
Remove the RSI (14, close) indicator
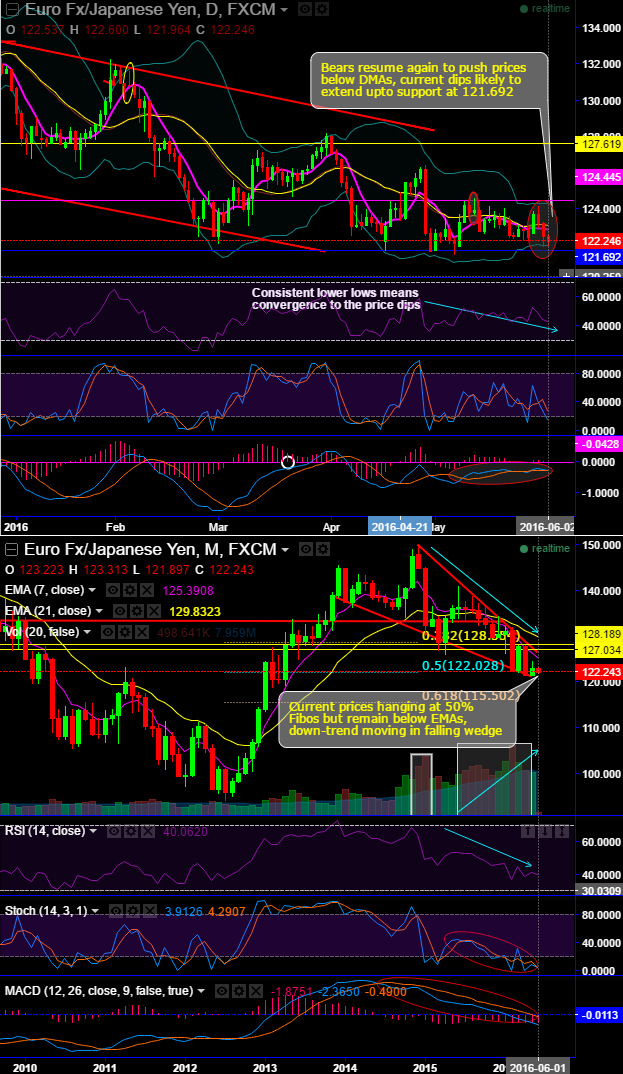click(x=149, y=831)
